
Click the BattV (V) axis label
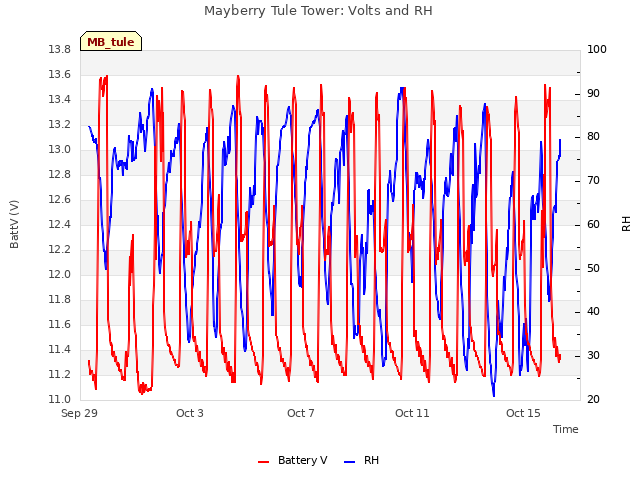(x=14, y=224)
